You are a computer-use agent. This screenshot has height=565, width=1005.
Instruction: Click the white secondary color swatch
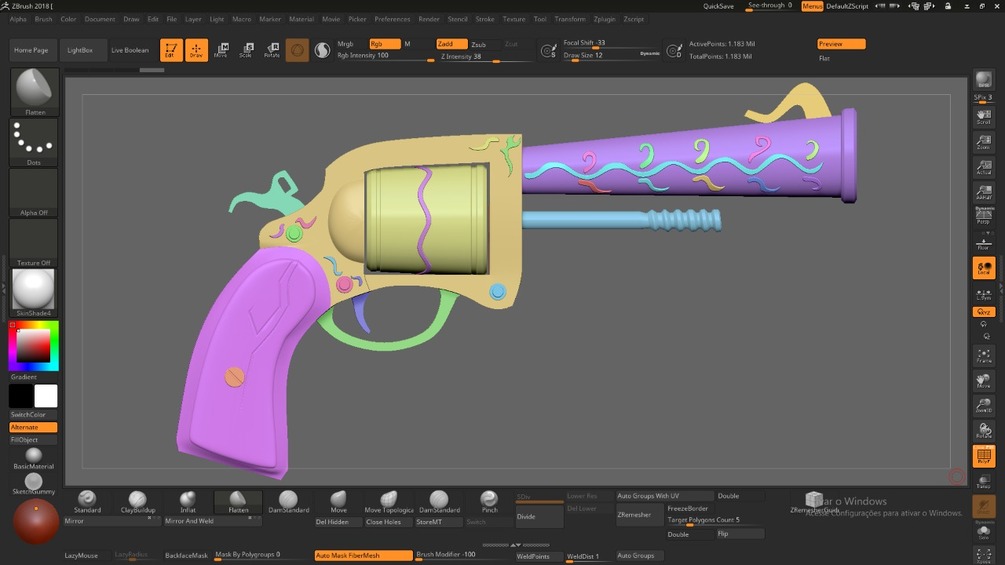coord(46,396)
